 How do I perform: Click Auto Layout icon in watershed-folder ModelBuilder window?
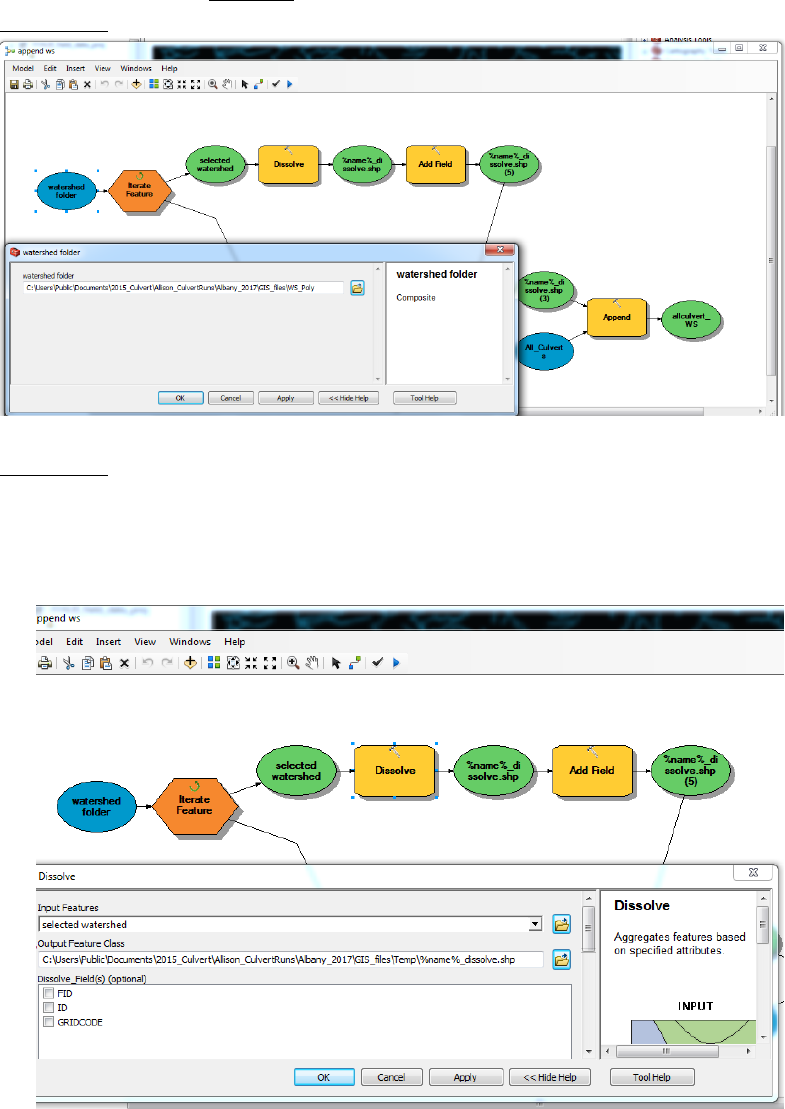(x=154, y=84)
